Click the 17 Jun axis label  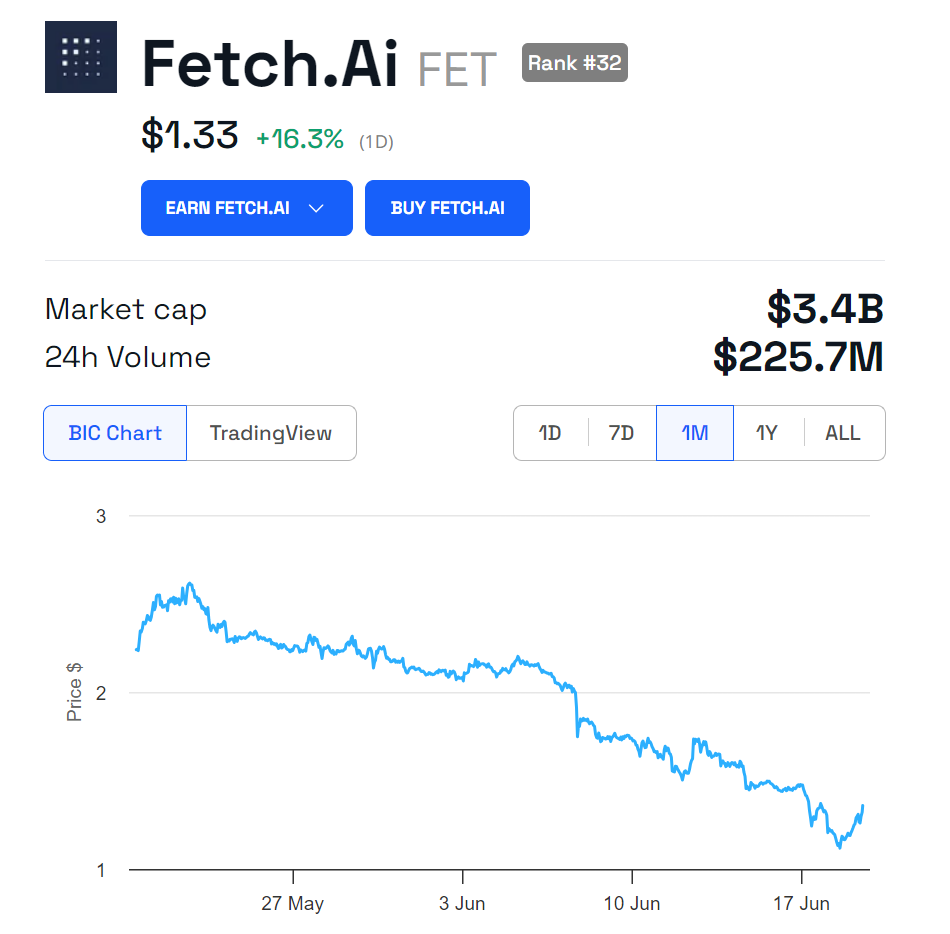pyautogui.click(x=802, y=903)
